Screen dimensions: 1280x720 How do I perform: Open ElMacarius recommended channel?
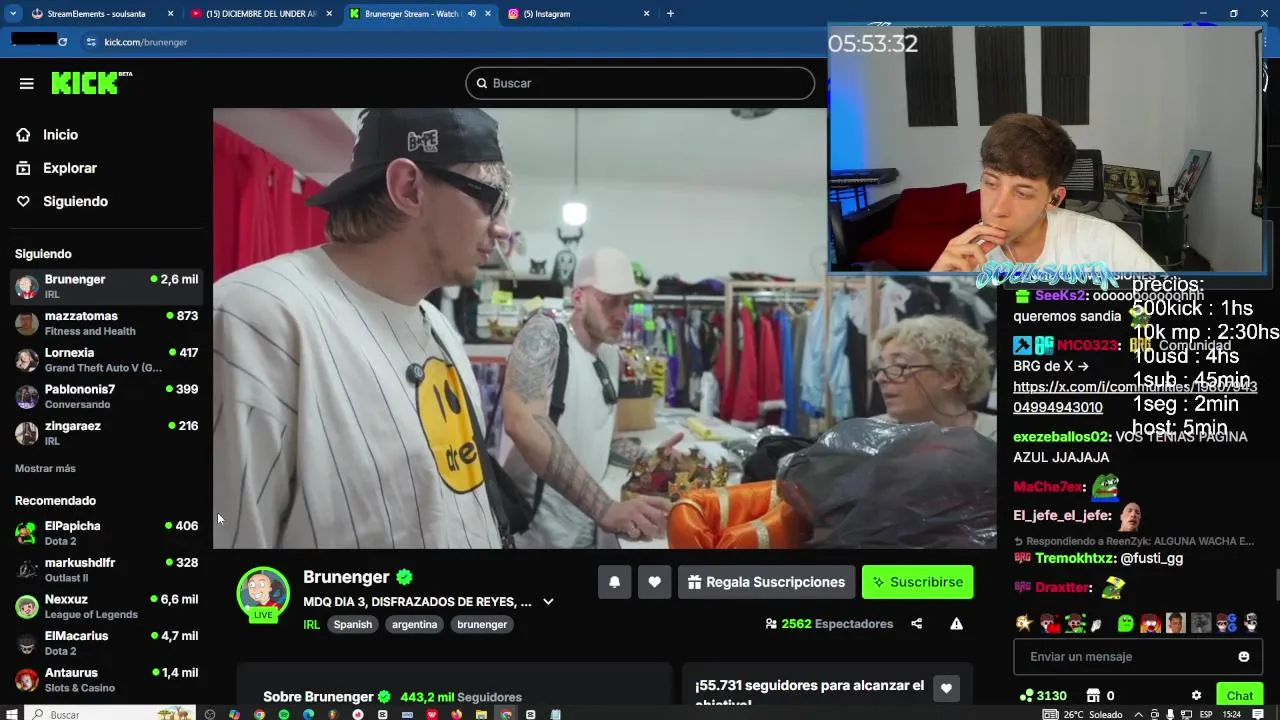click(x=106, y=643)
